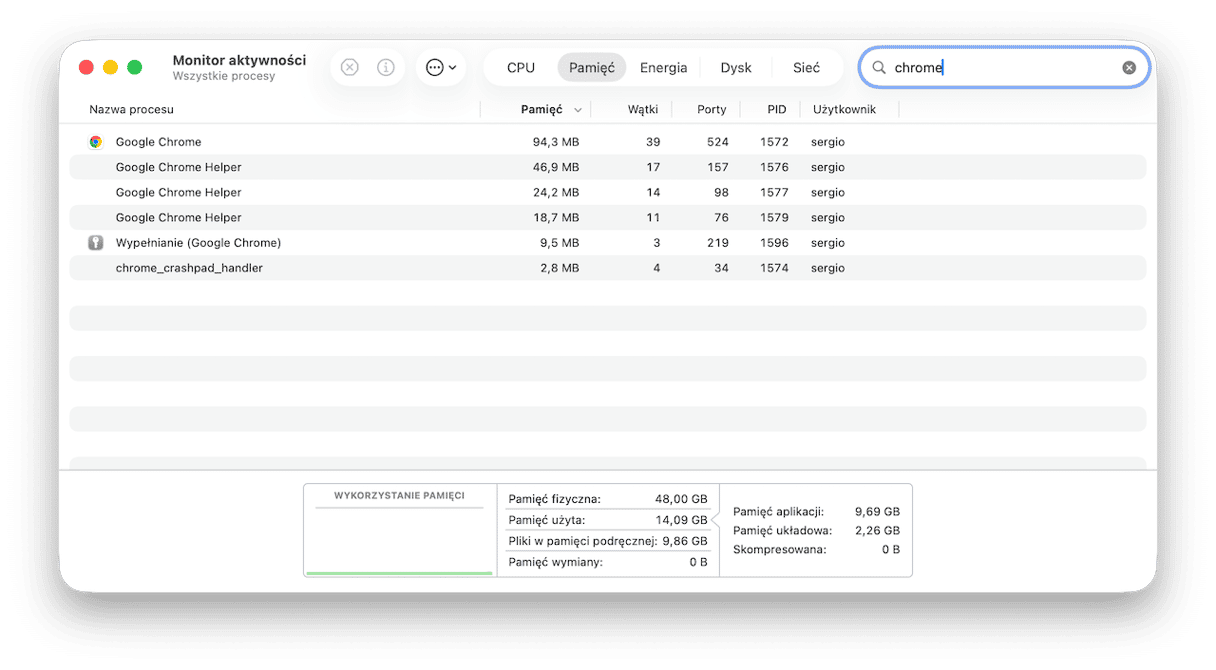Switch to the Pamięć tab

592,68
